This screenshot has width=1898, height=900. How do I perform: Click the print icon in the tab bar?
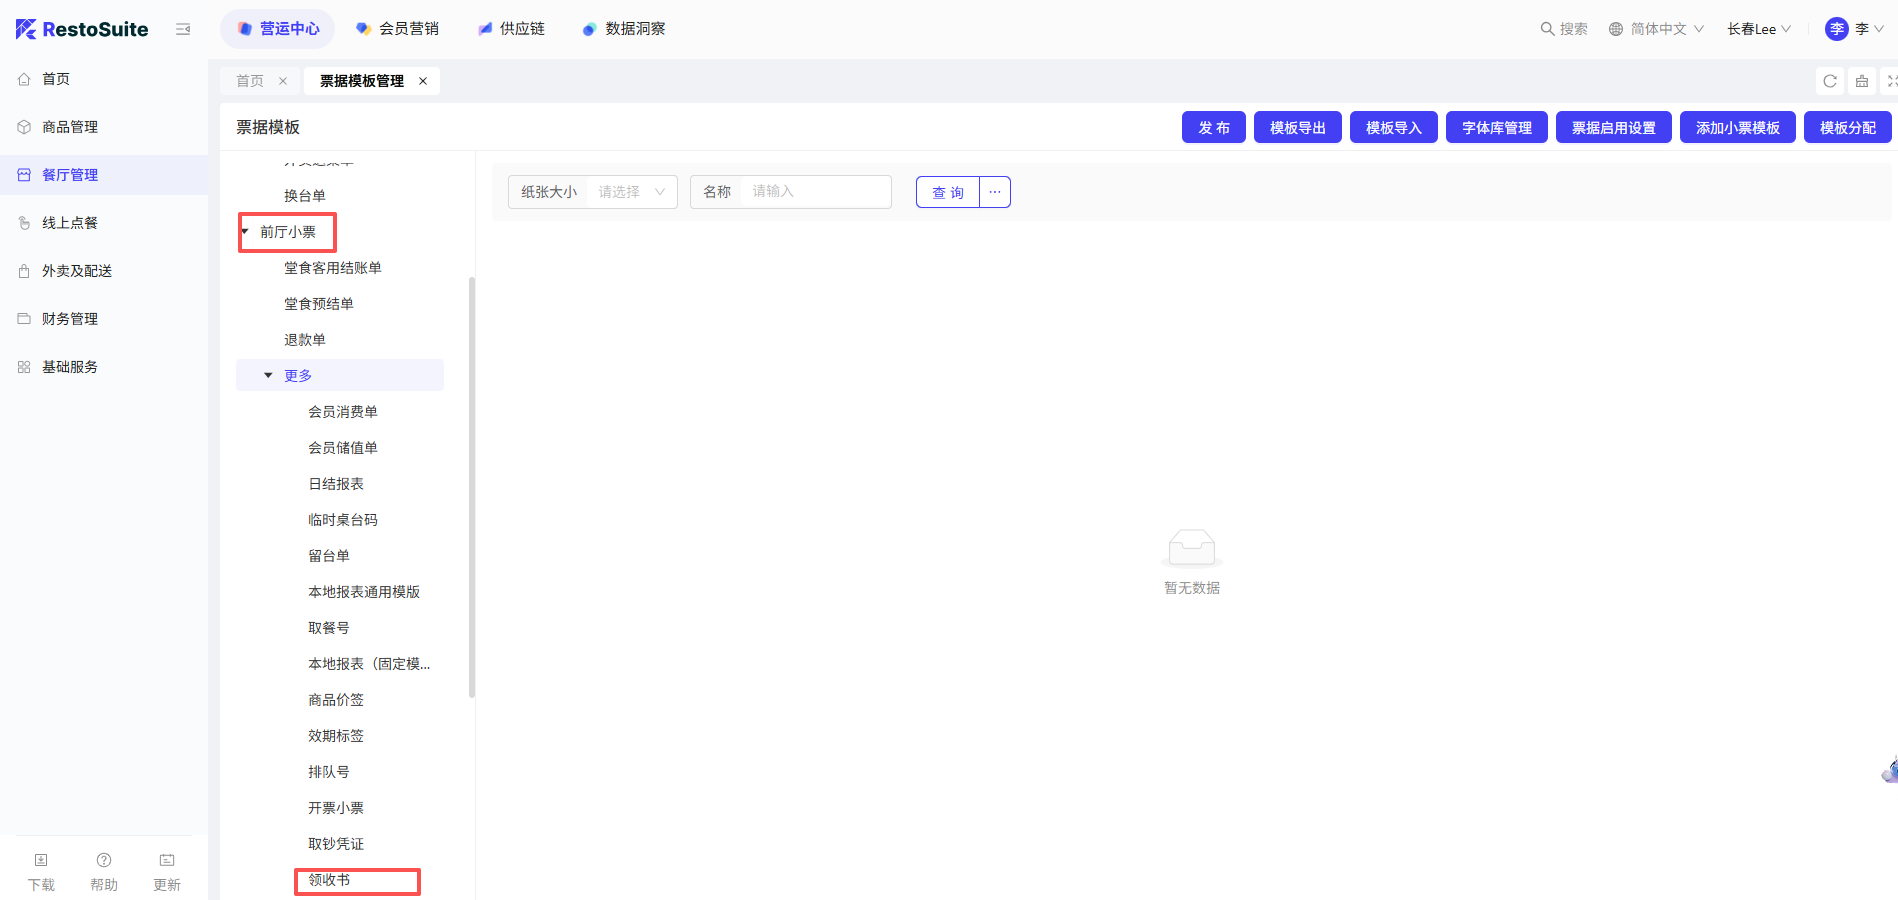pyautogui.click(x=1862, y=81)
